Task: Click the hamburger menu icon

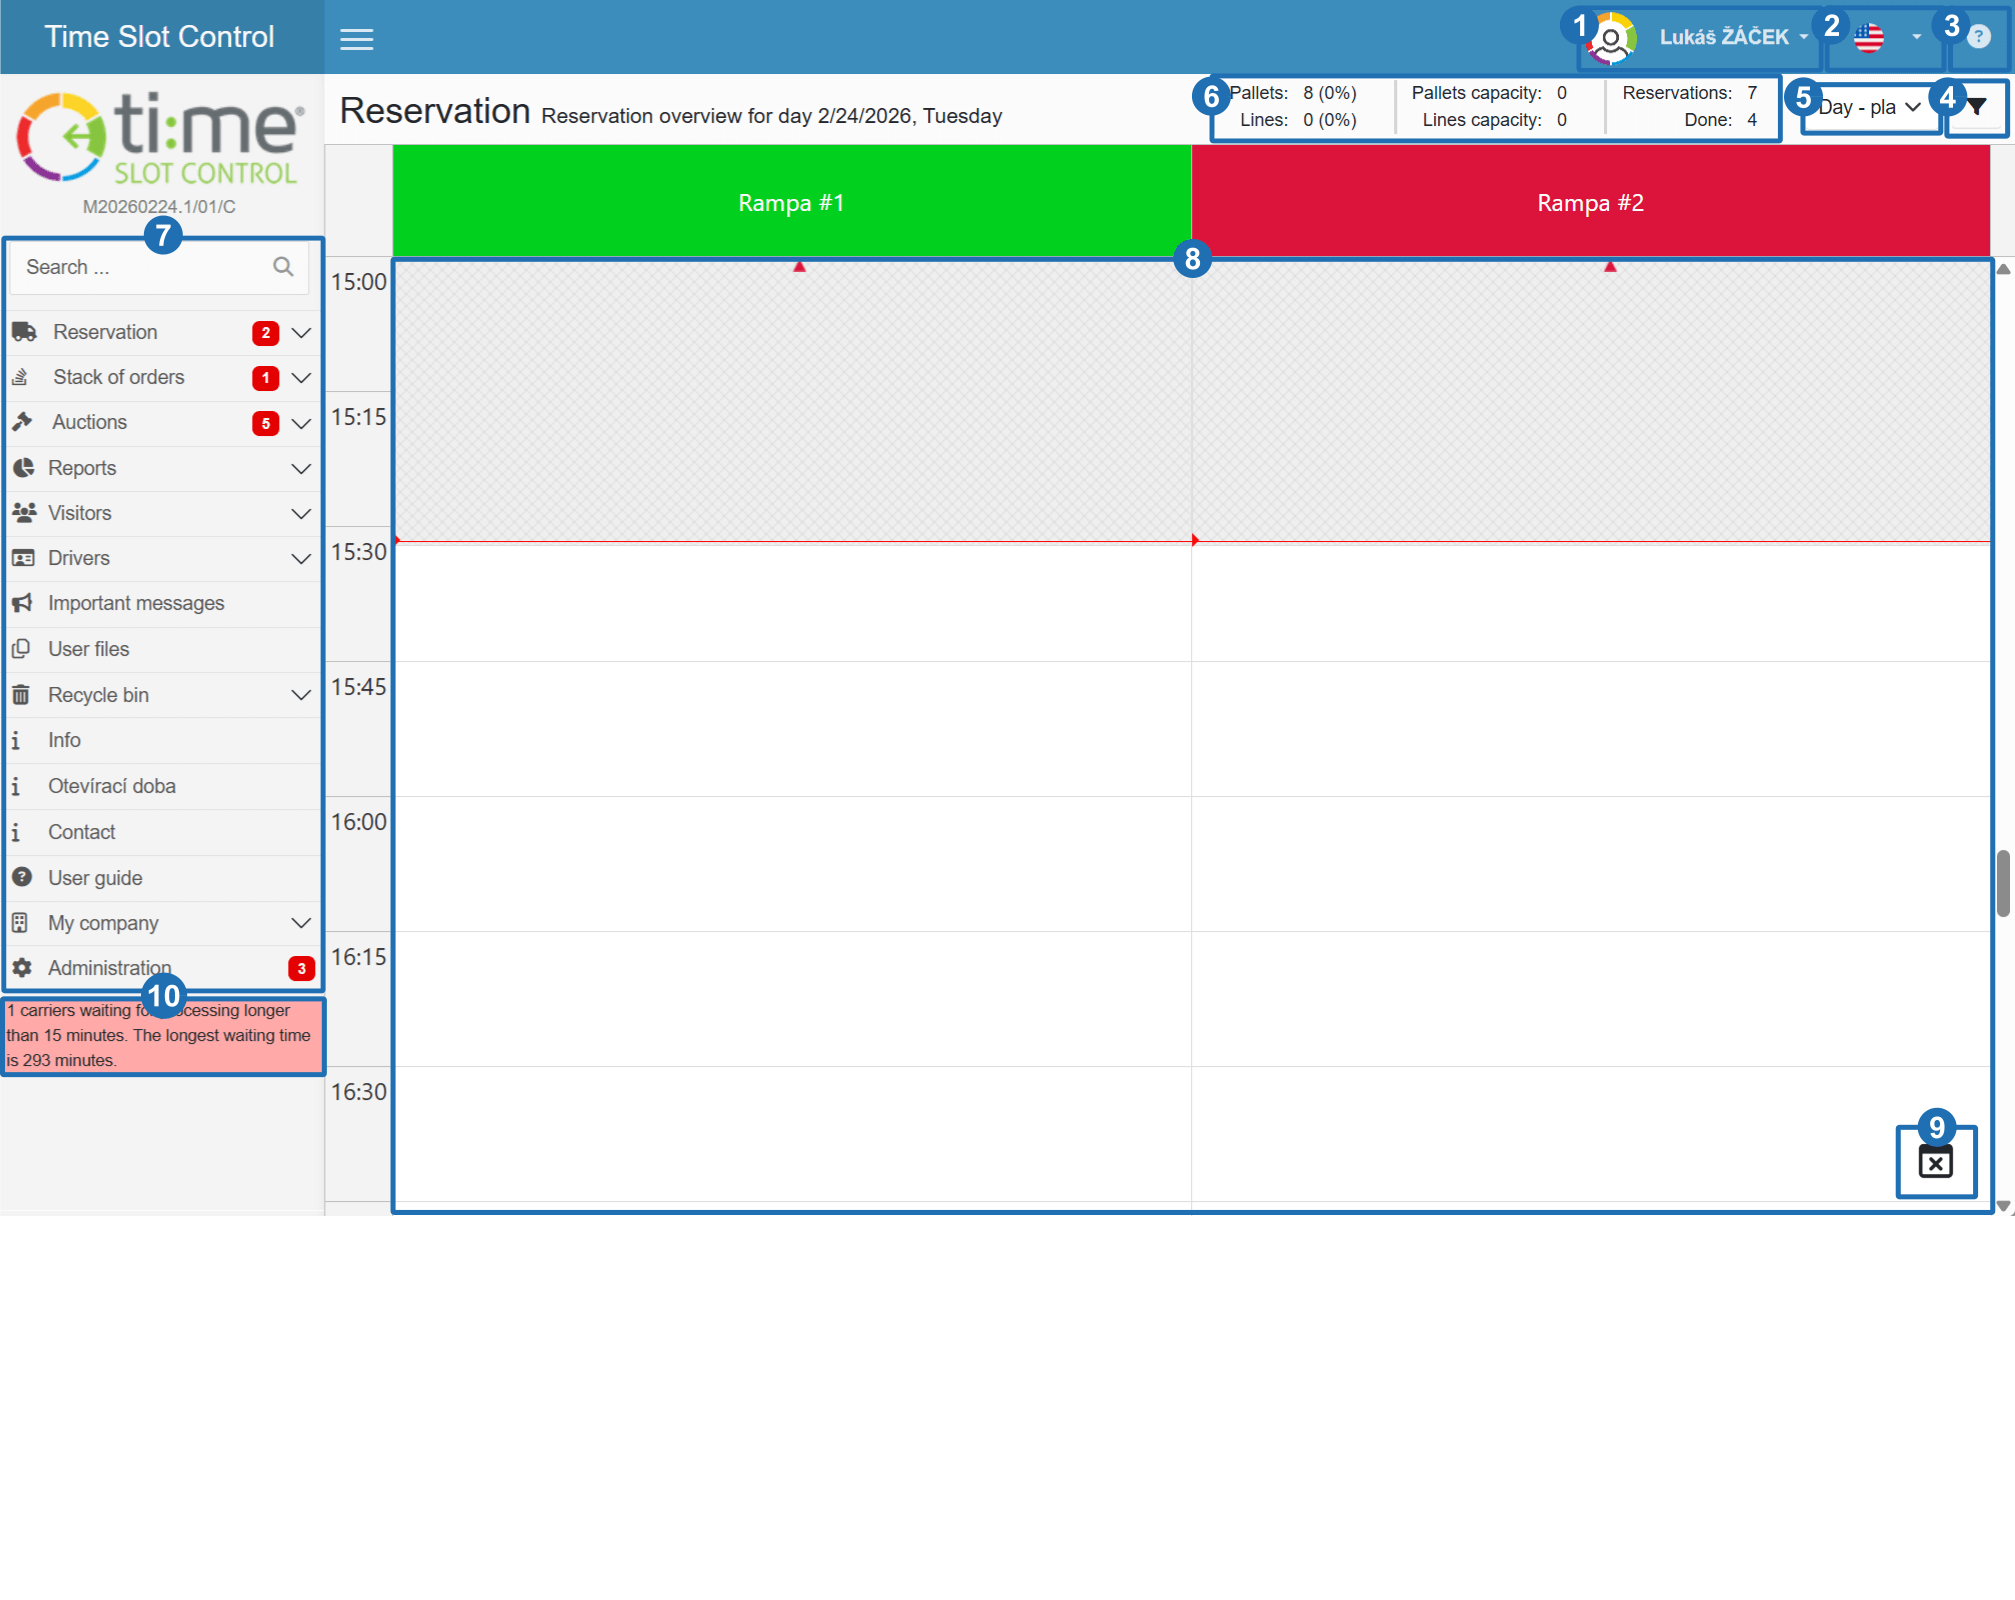Action: [x=356, y=39]
